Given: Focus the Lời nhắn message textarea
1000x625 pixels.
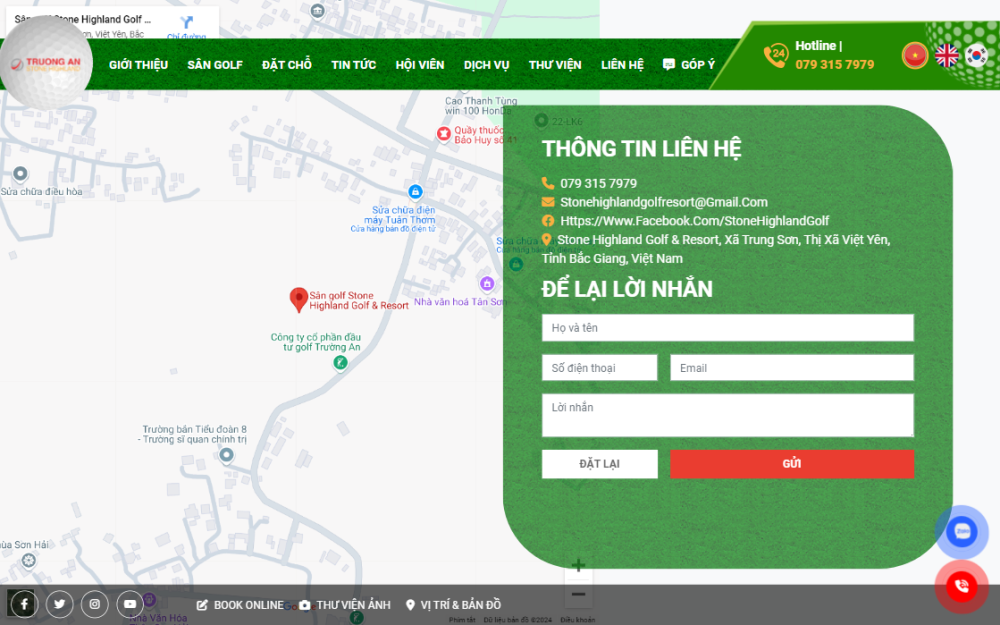Looking at the screenshot, I should (x=728, y=415).
